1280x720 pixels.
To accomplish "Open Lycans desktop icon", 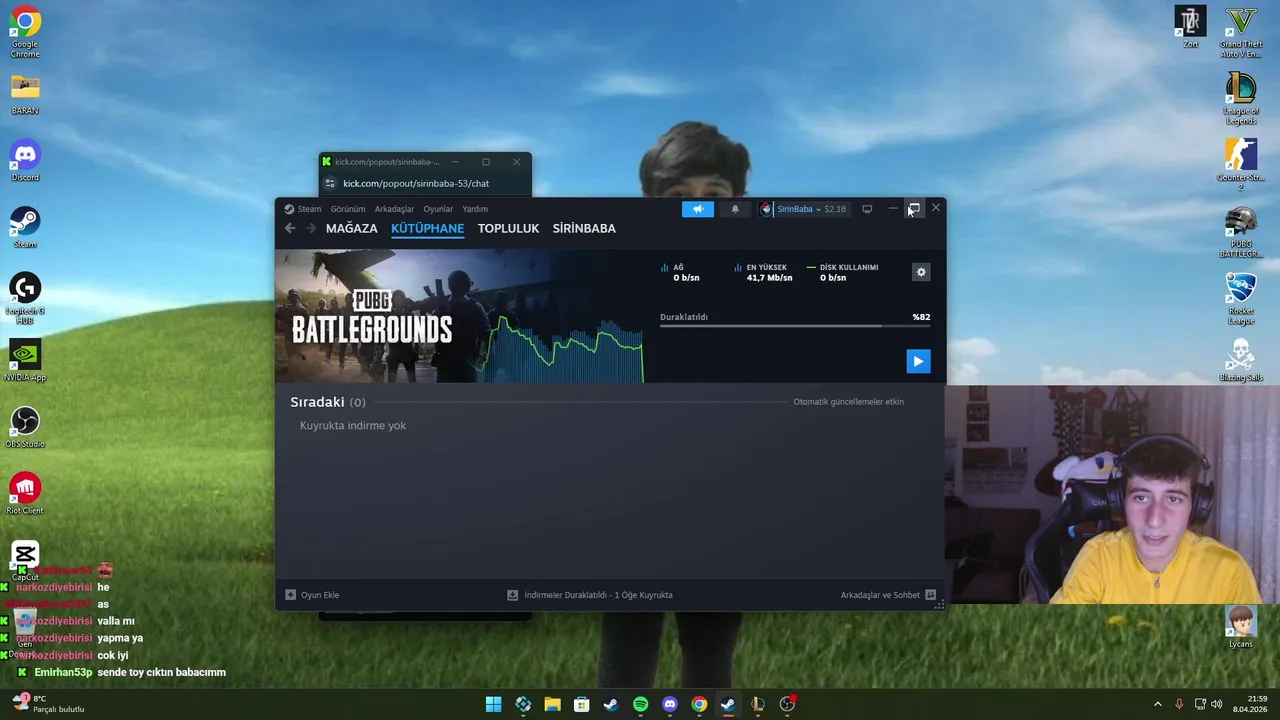I will (x=1241, y=628).
